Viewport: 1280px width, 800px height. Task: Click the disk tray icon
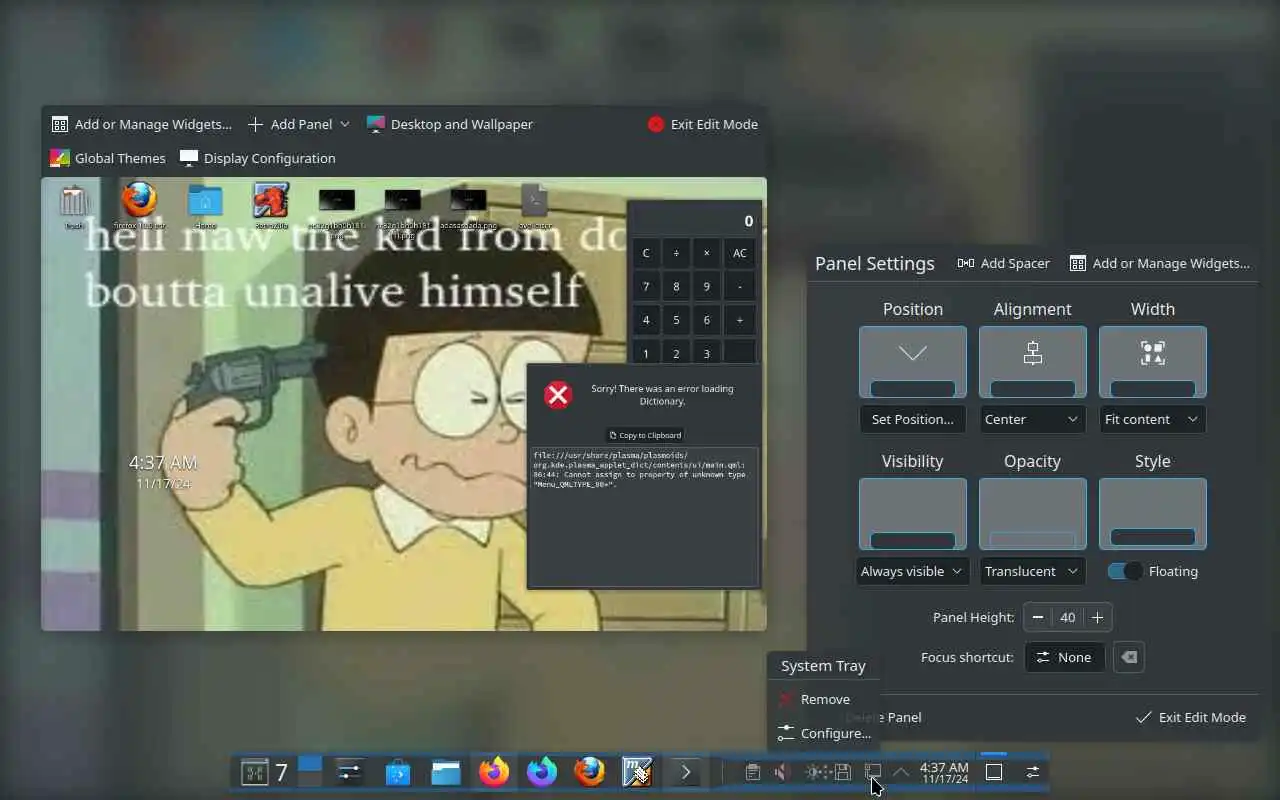tap(843, 772)
